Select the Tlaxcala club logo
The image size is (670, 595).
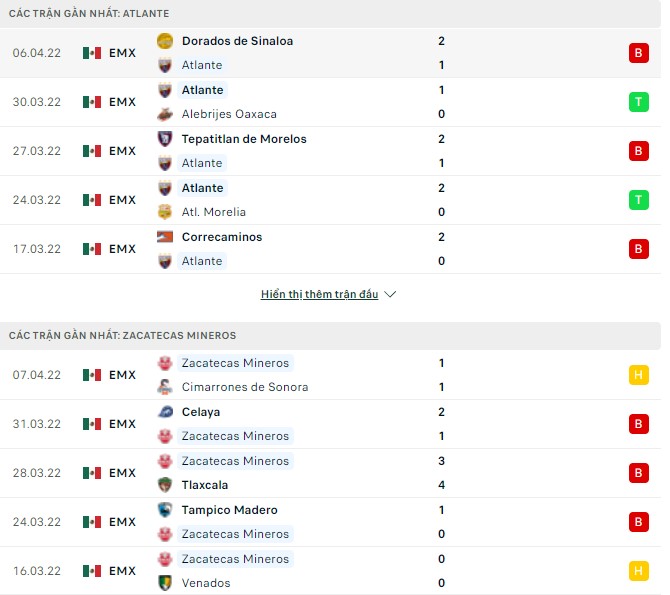tap(165, 485)
